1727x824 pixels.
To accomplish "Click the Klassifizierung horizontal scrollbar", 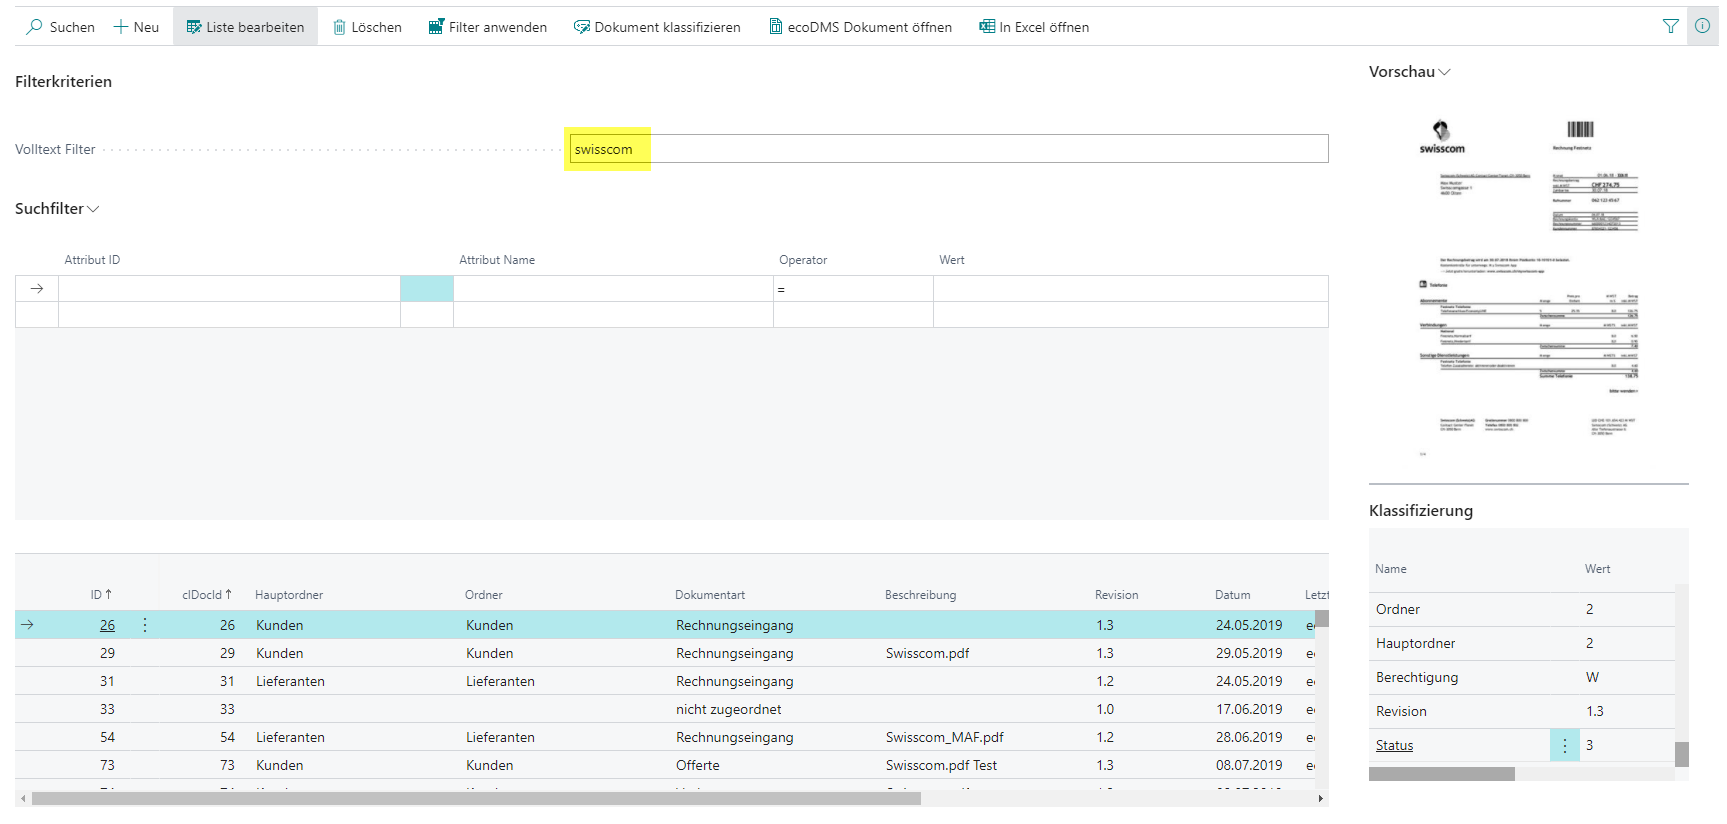I will [x=1442, y=774].
